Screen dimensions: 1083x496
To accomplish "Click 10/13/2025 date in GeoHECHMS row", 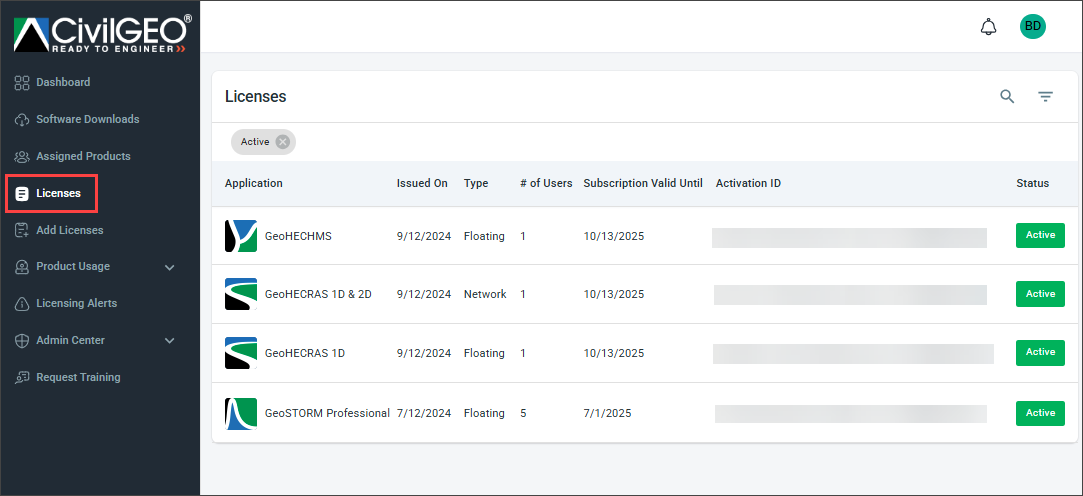I will pyautogui.click(x=614, y=236).
